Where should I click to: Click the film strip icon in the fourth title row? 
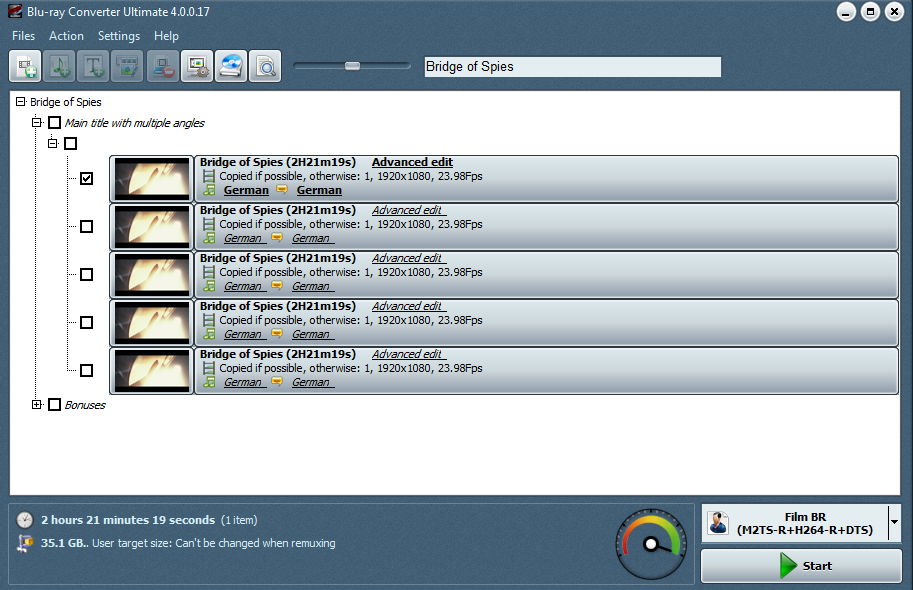[x=208, y=320]
